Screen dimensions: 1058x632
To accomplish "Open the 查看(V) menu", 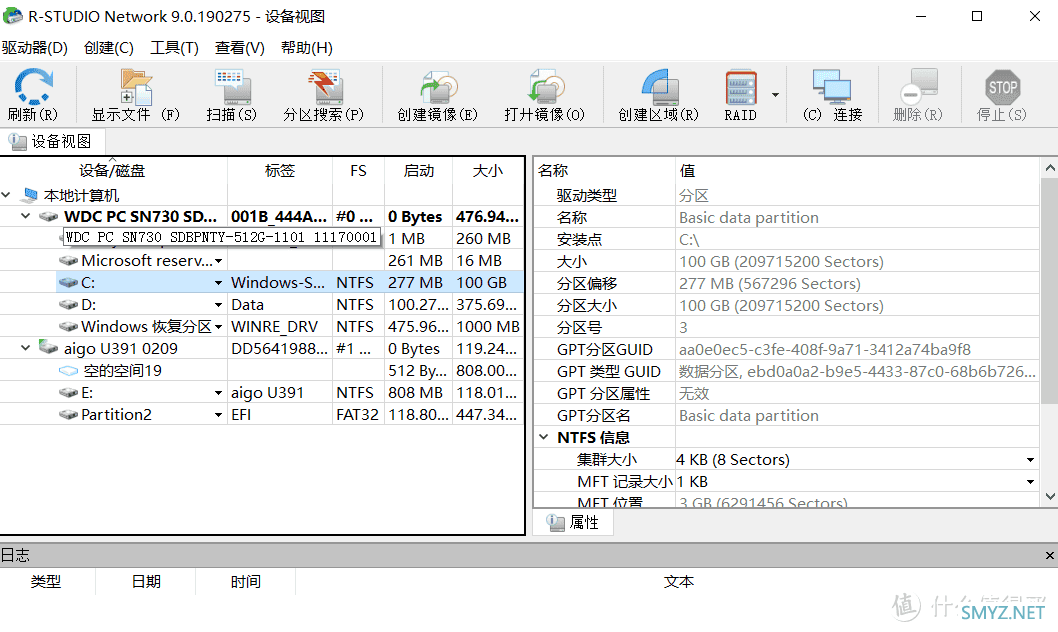I will [x=240, y=48].
